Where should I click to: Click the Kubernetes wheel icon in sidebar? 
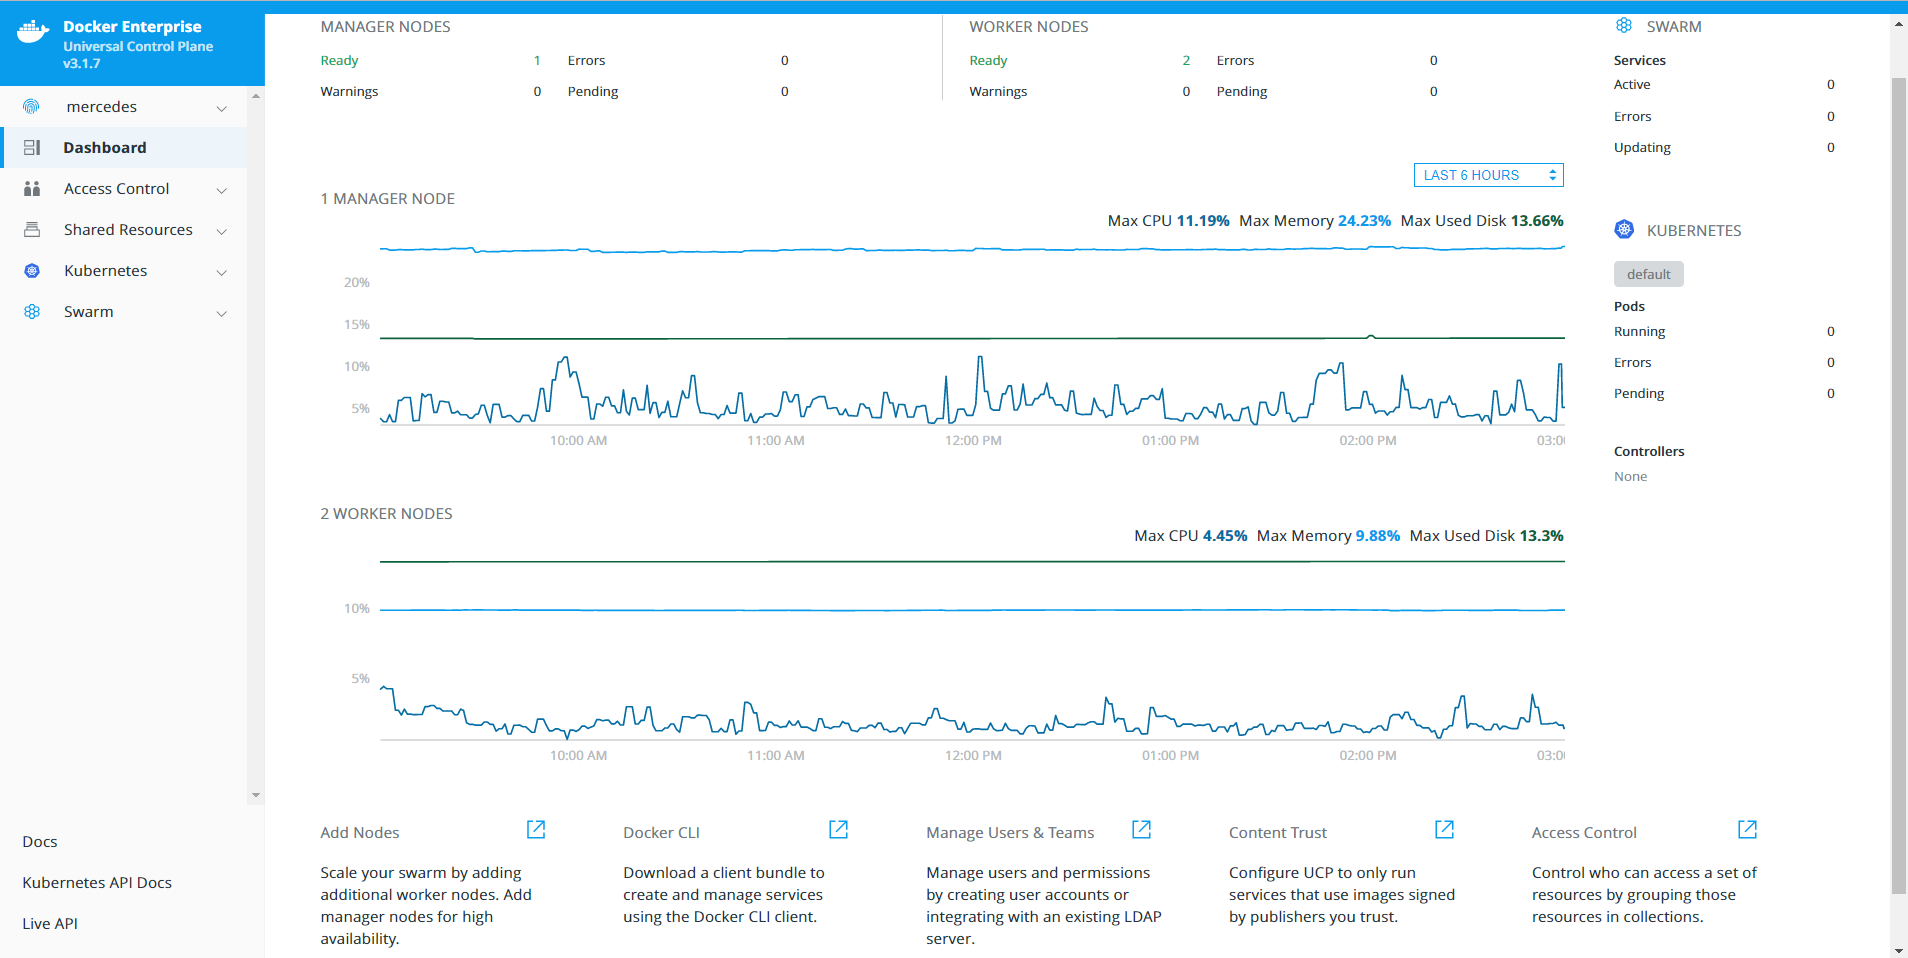point(32,271)
